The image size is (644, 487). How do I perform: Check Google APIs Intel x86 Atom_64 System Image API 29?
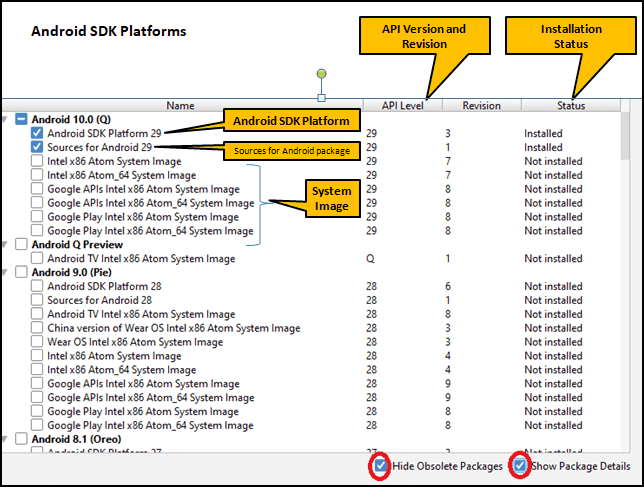point(37,203)
